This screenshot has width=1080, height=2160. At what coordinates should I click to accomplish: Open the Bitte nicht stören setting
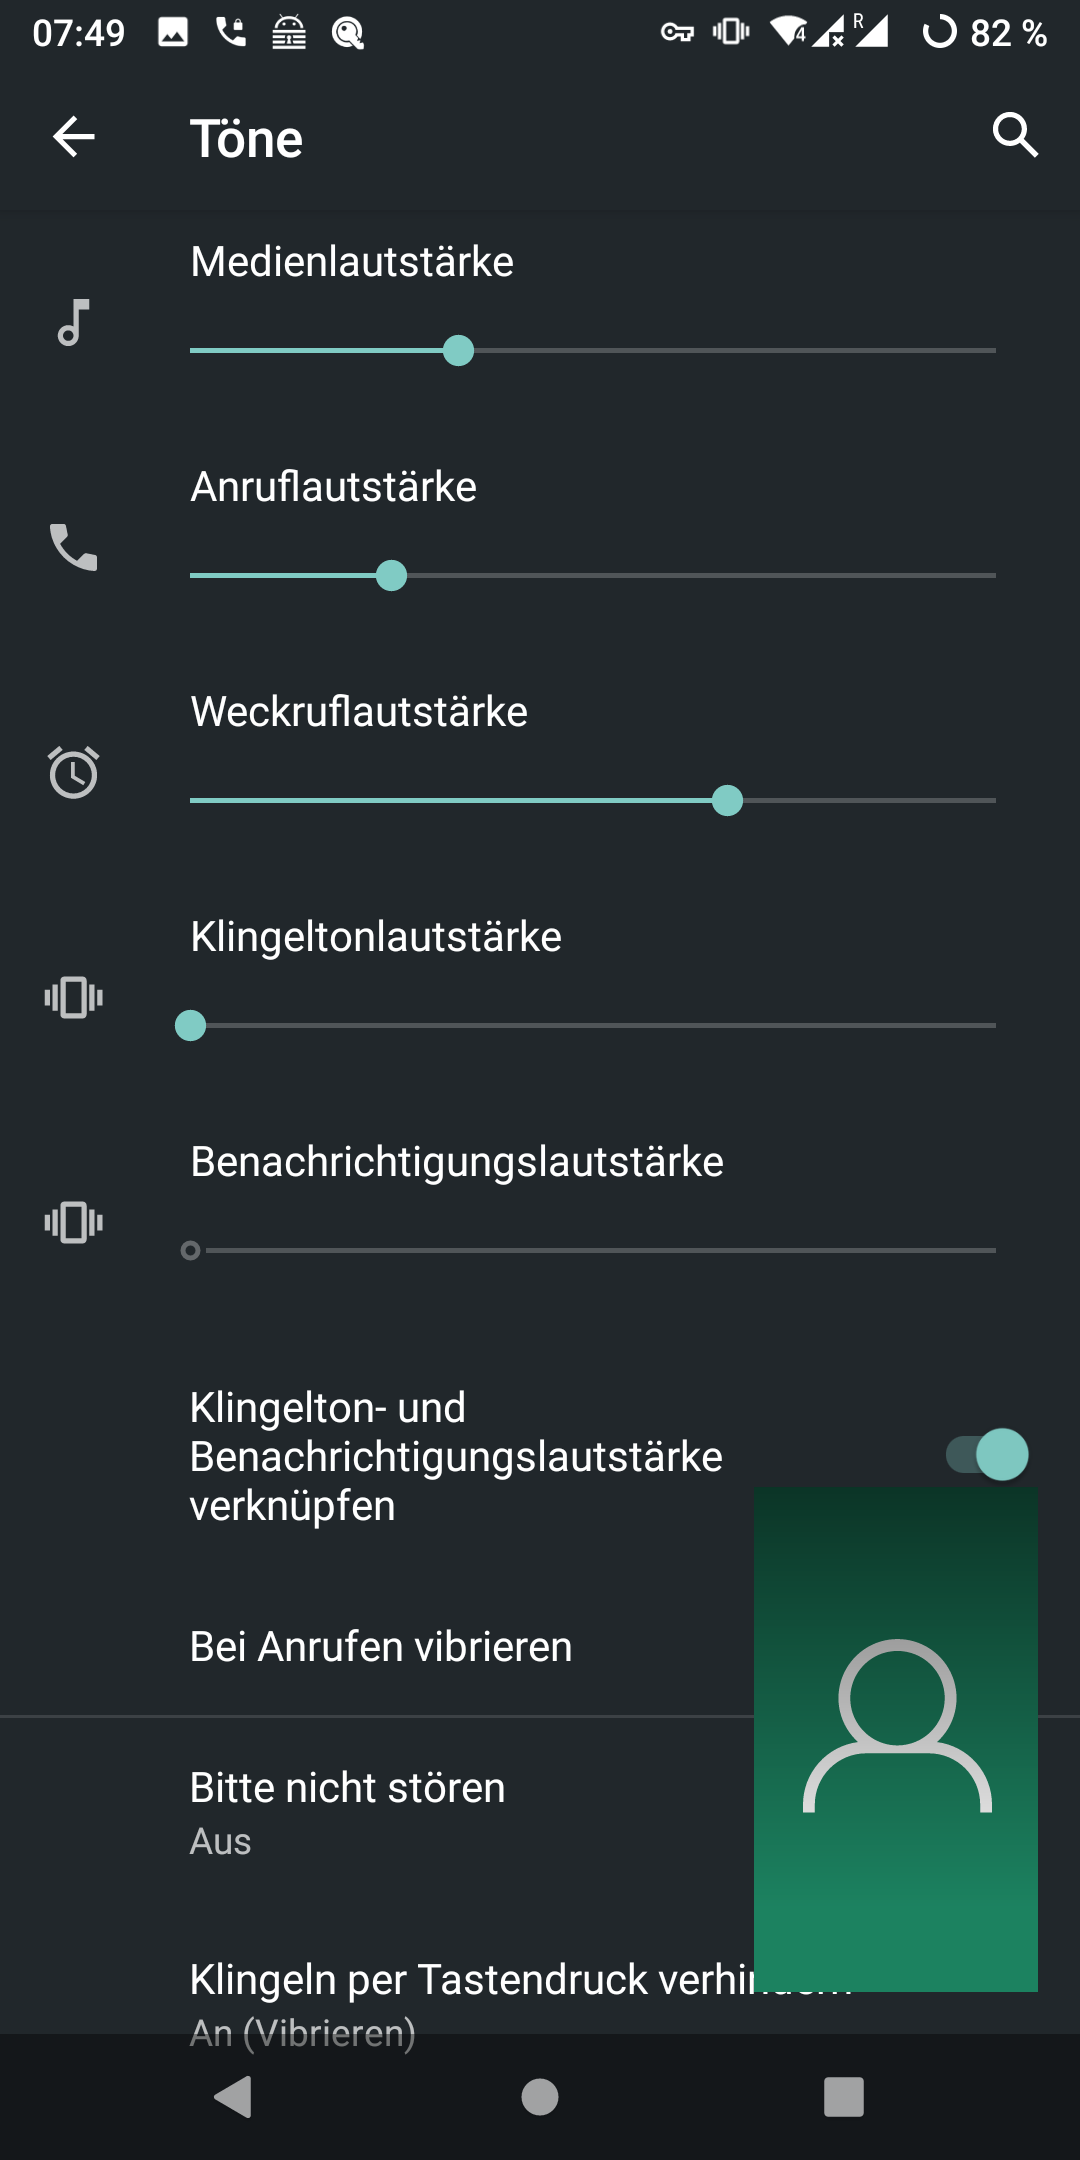(348, 1812)
